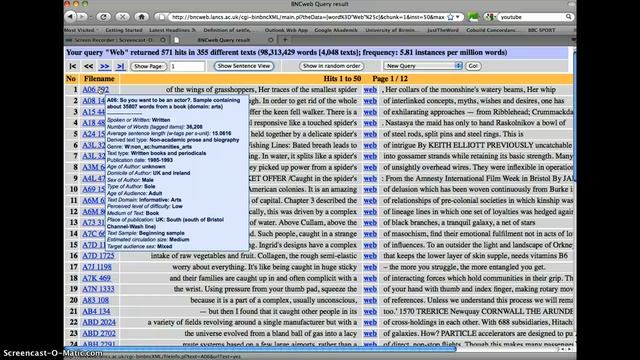The image size is (640, 360).
Task: Click the web link in row 1
Action: coord(370,89)
